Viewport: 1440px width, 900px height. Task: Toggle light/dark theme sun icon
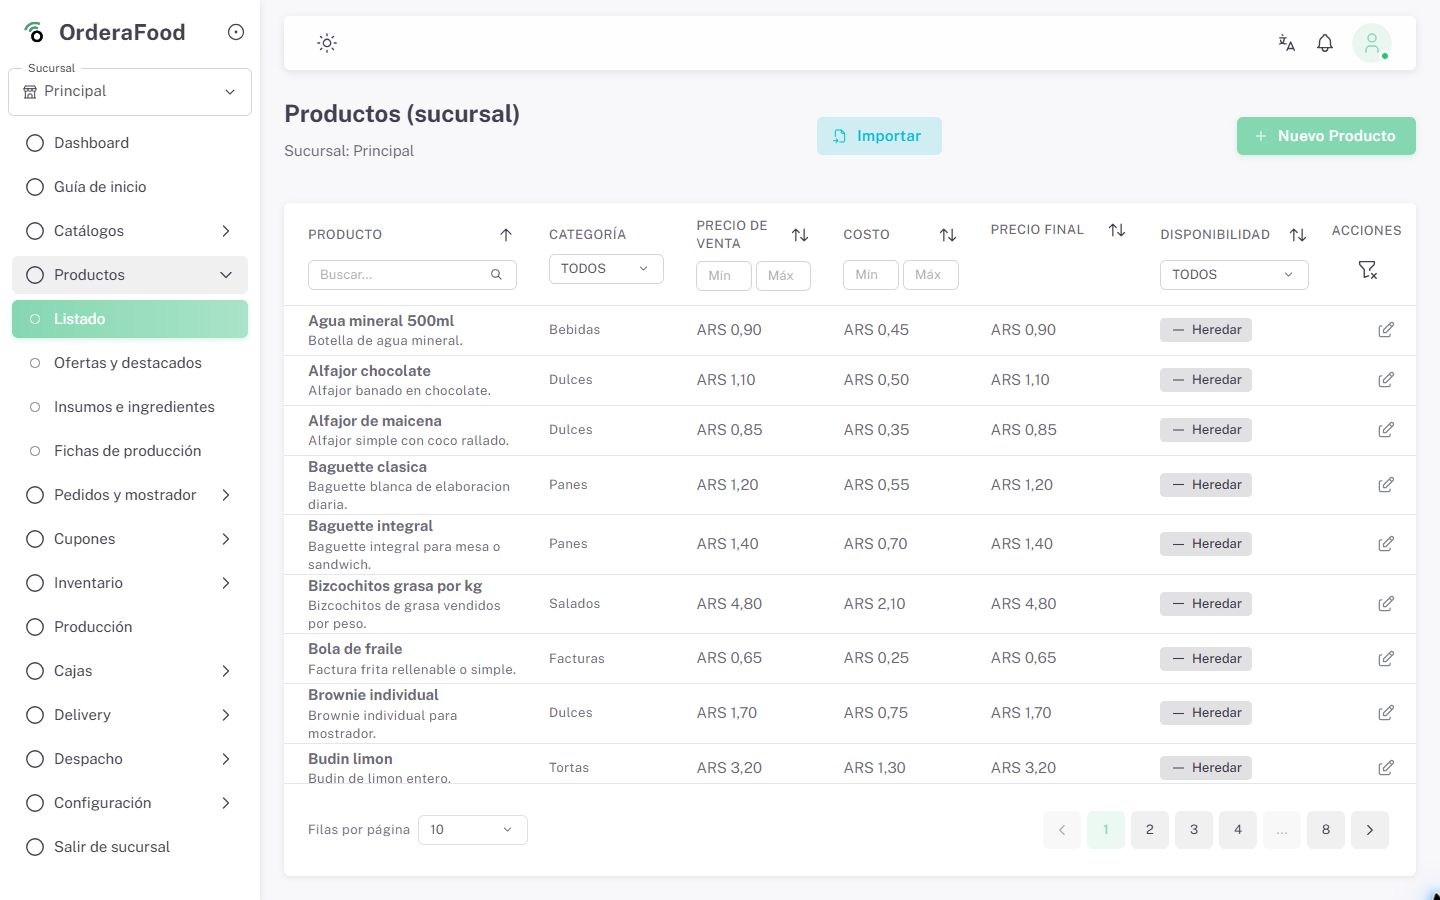(327, 43)
